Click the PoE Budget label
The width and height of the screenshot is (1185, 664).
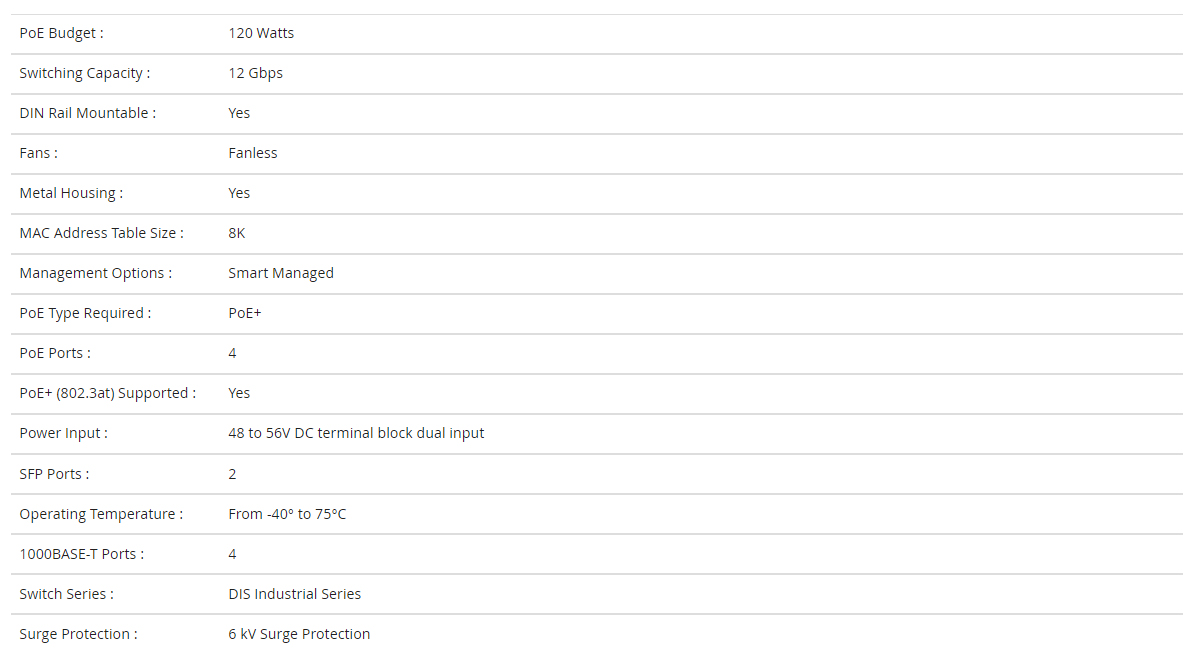[x=61, y=33]
